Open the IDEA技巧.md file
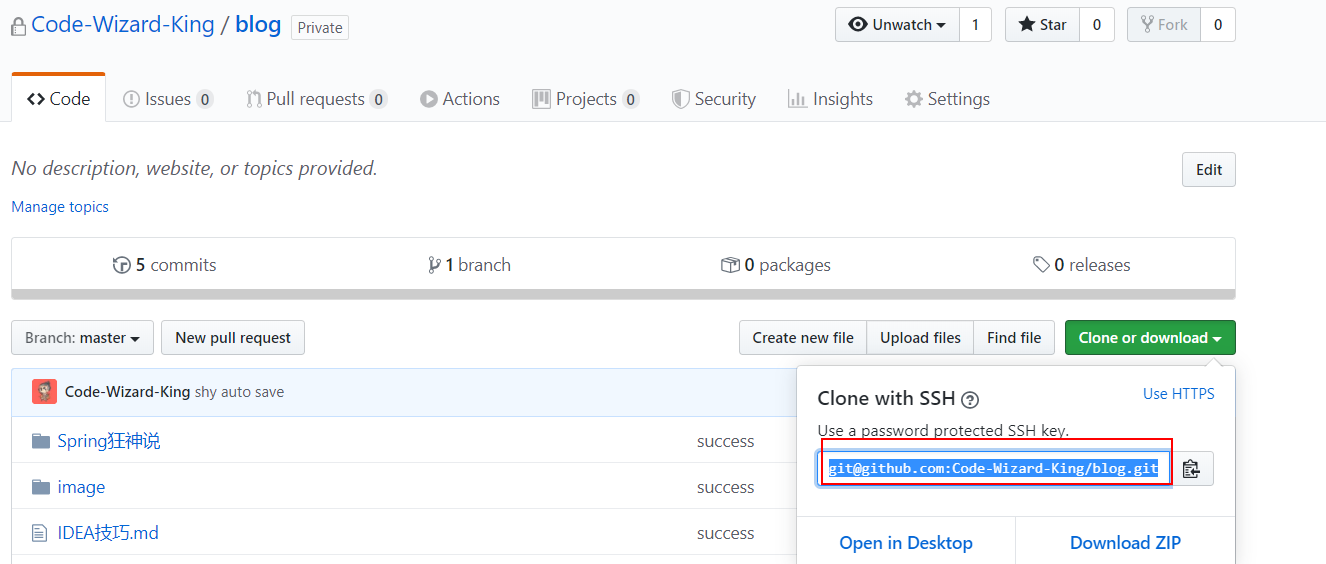Screen dimensions: 1326x564 tap(108, 533)
